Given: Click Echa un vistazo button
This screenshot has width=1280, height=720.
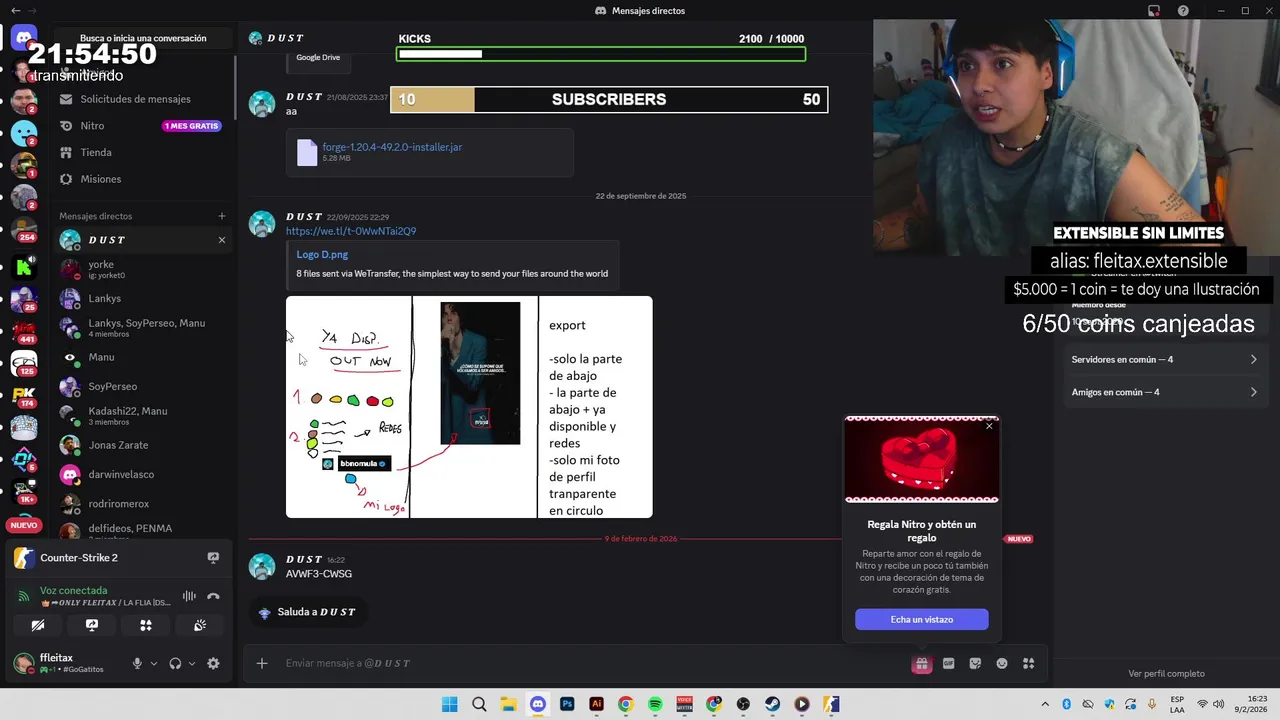Looking at the screenshot, I should click(x=921, y=620).
